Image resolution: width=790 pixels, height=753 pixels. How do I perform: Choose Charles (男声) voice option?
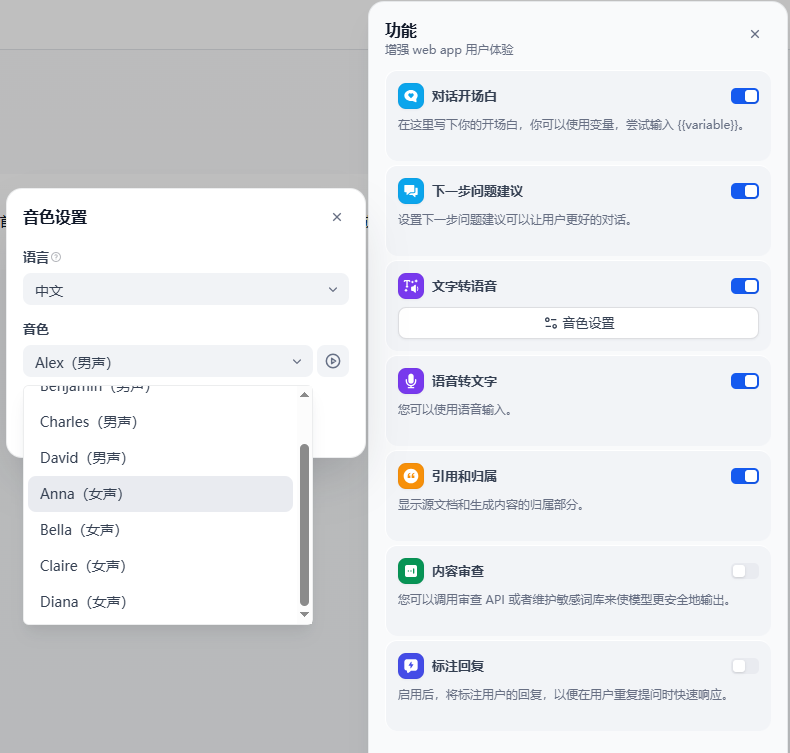[x=160, y=422]
